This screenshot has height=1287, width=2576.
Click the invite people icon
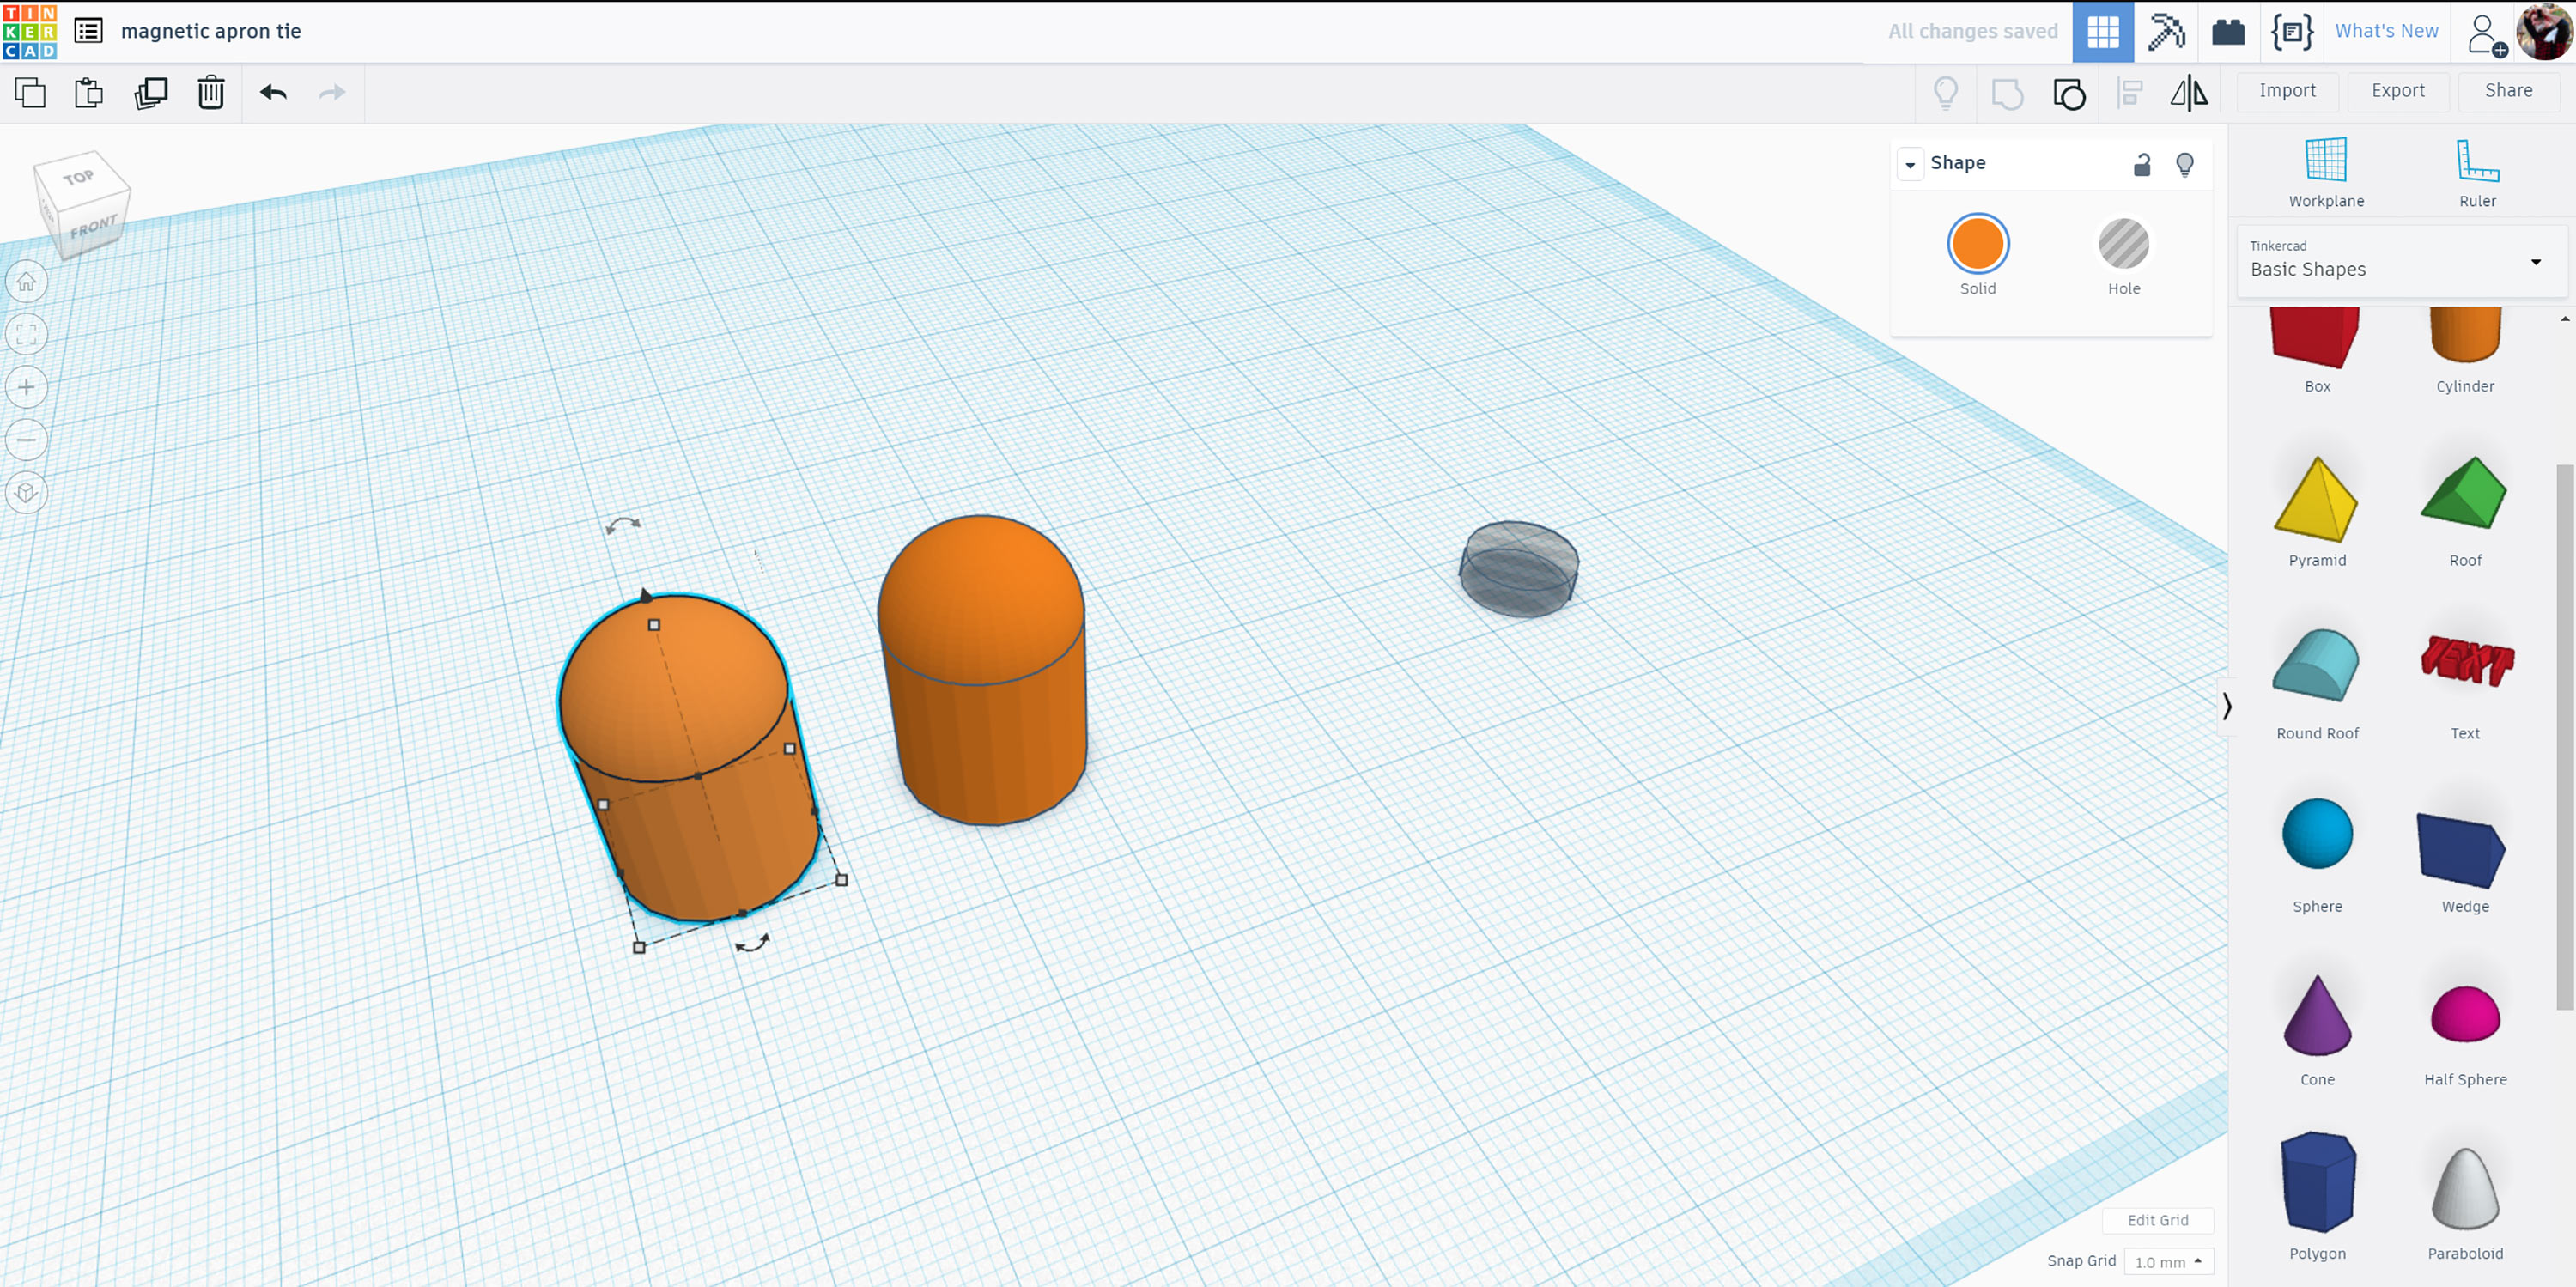(x=2486, y=35)
